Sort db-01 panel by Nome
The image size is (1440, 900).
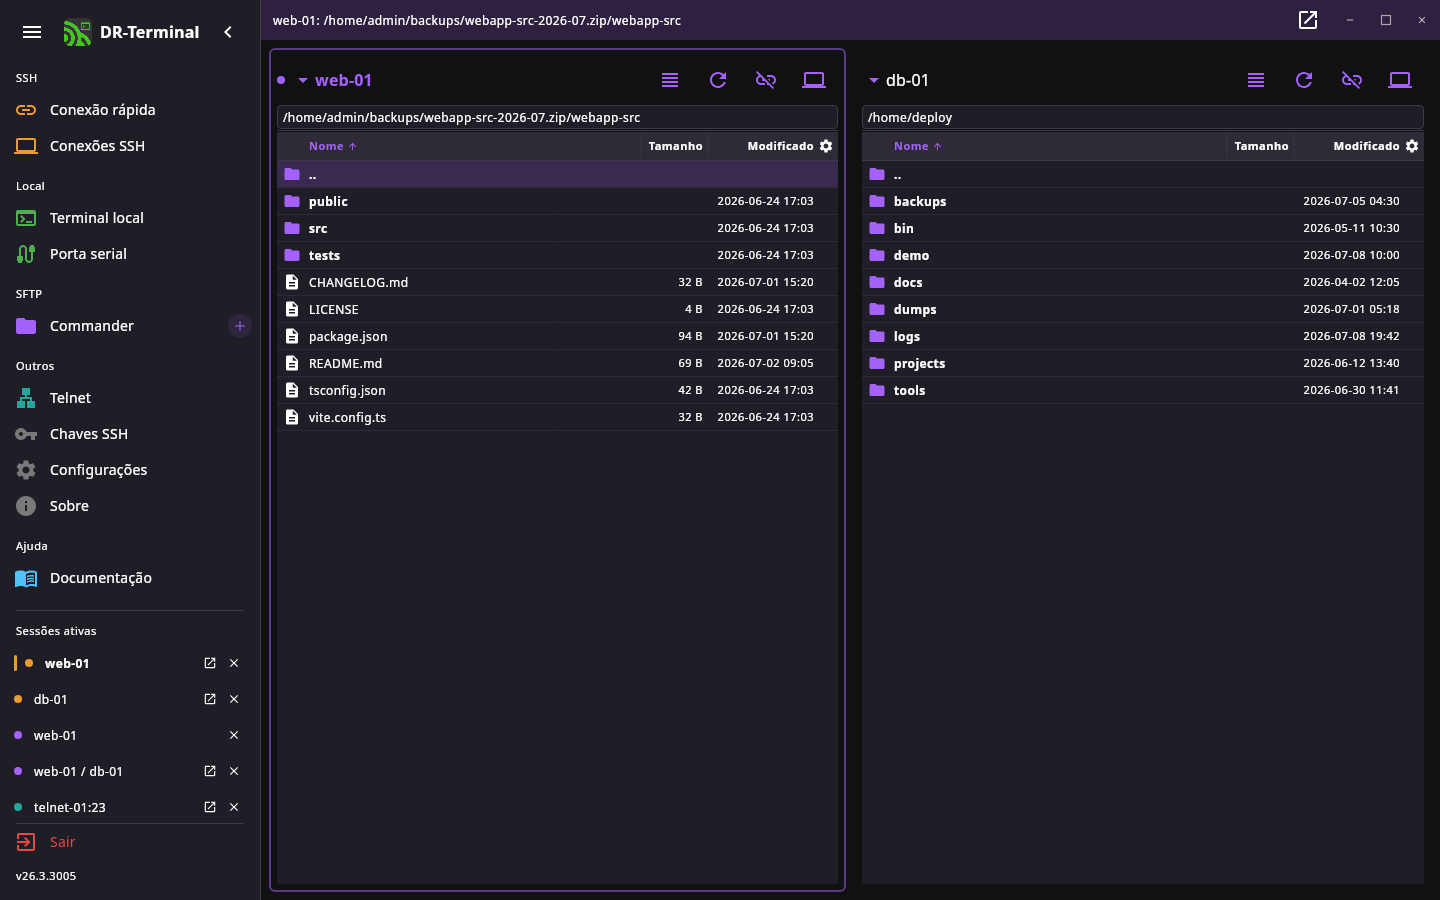coord(917,146)
